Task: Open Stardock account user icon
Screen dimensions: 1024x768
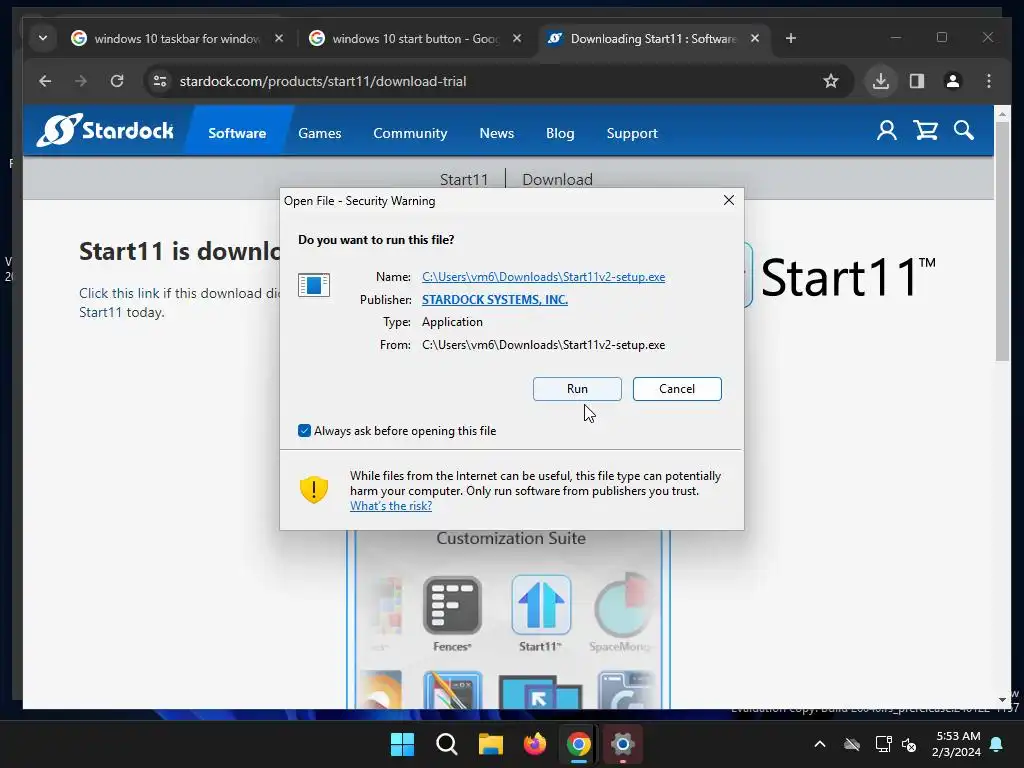Action: click(886, 131)
